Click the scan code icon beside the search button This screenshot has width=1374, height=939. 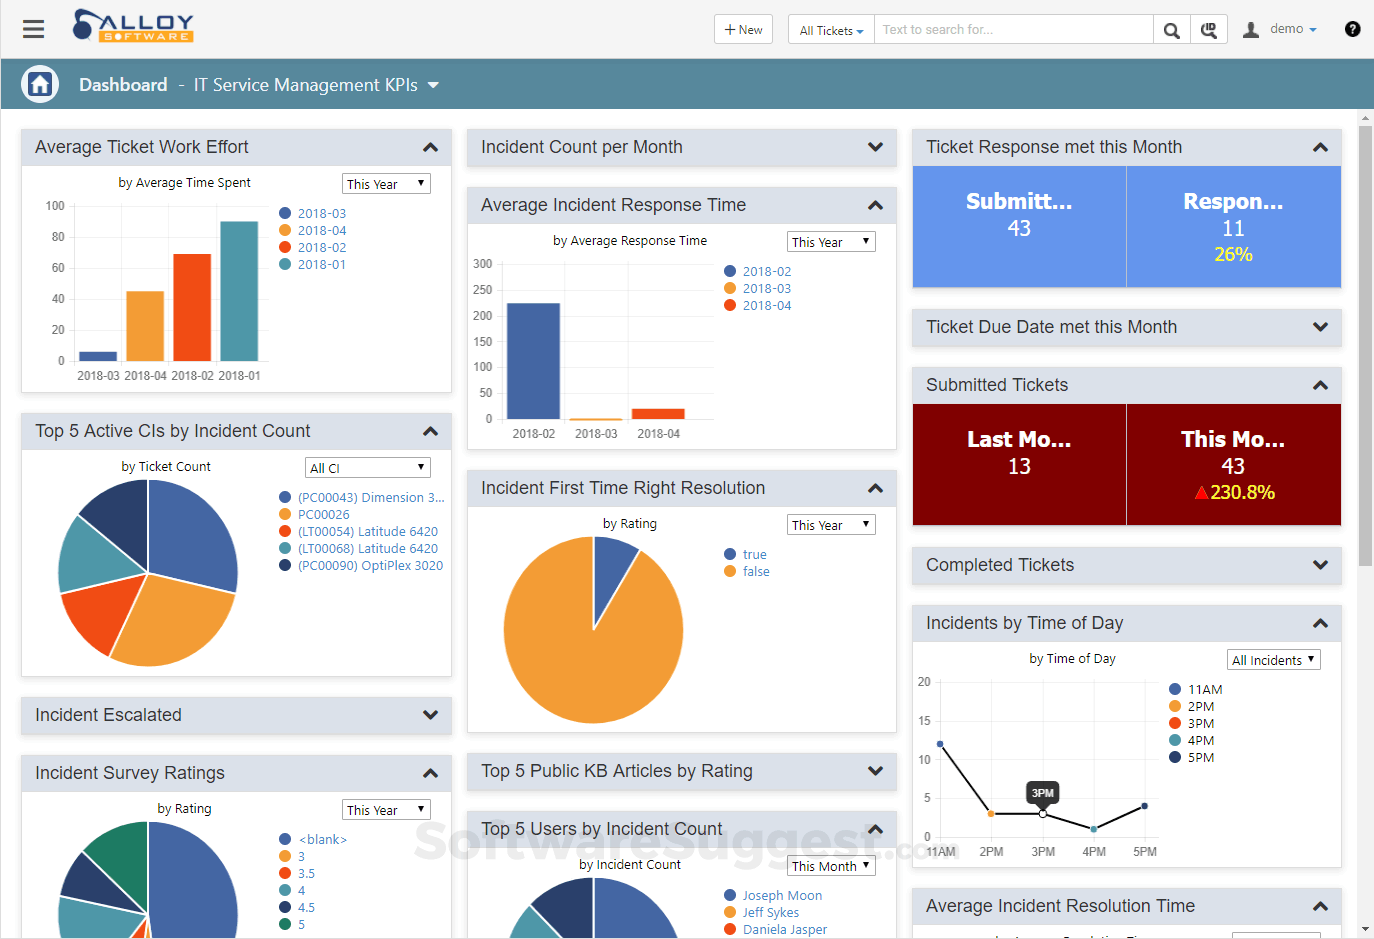click(1209, 29)
